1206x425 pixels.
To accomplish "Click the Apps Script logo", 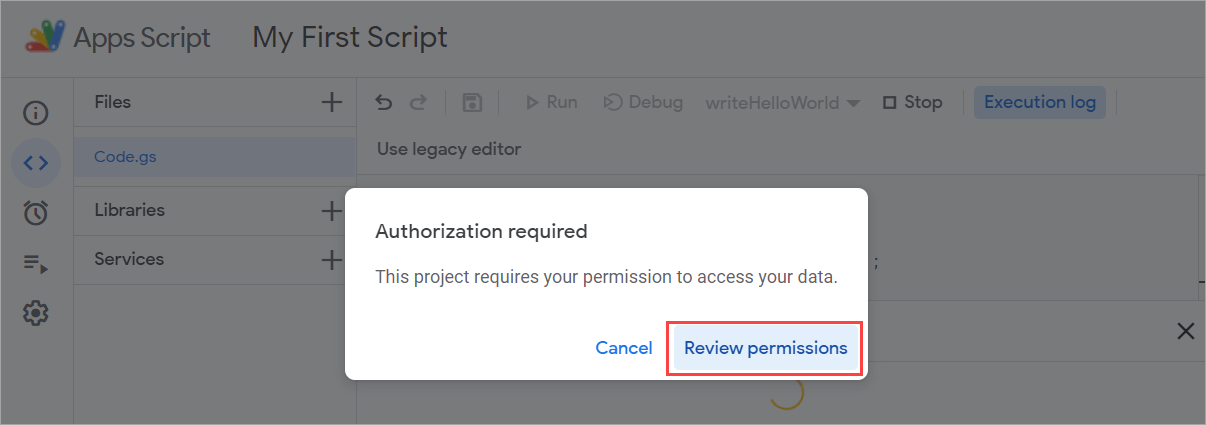I will click(46, 38).
